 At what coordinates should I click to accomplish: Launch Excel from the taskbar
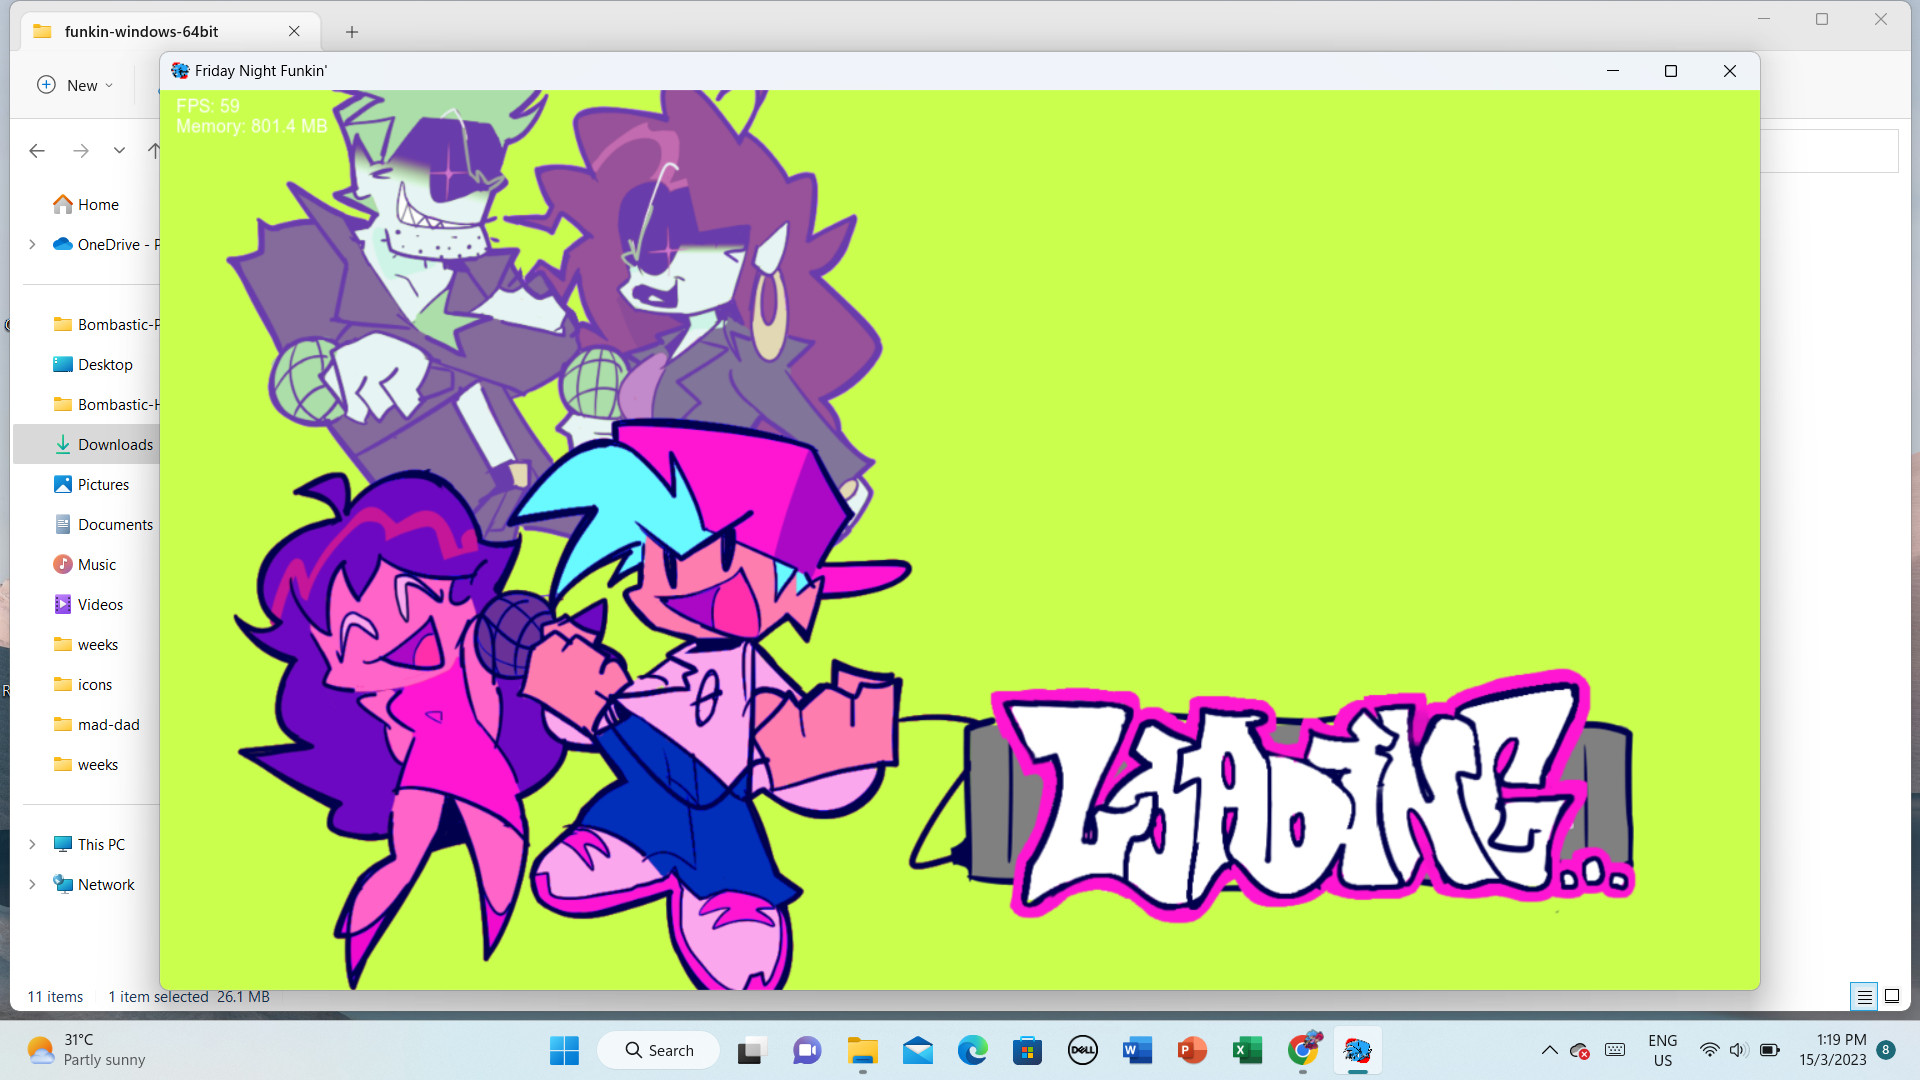[1247, 1050]
